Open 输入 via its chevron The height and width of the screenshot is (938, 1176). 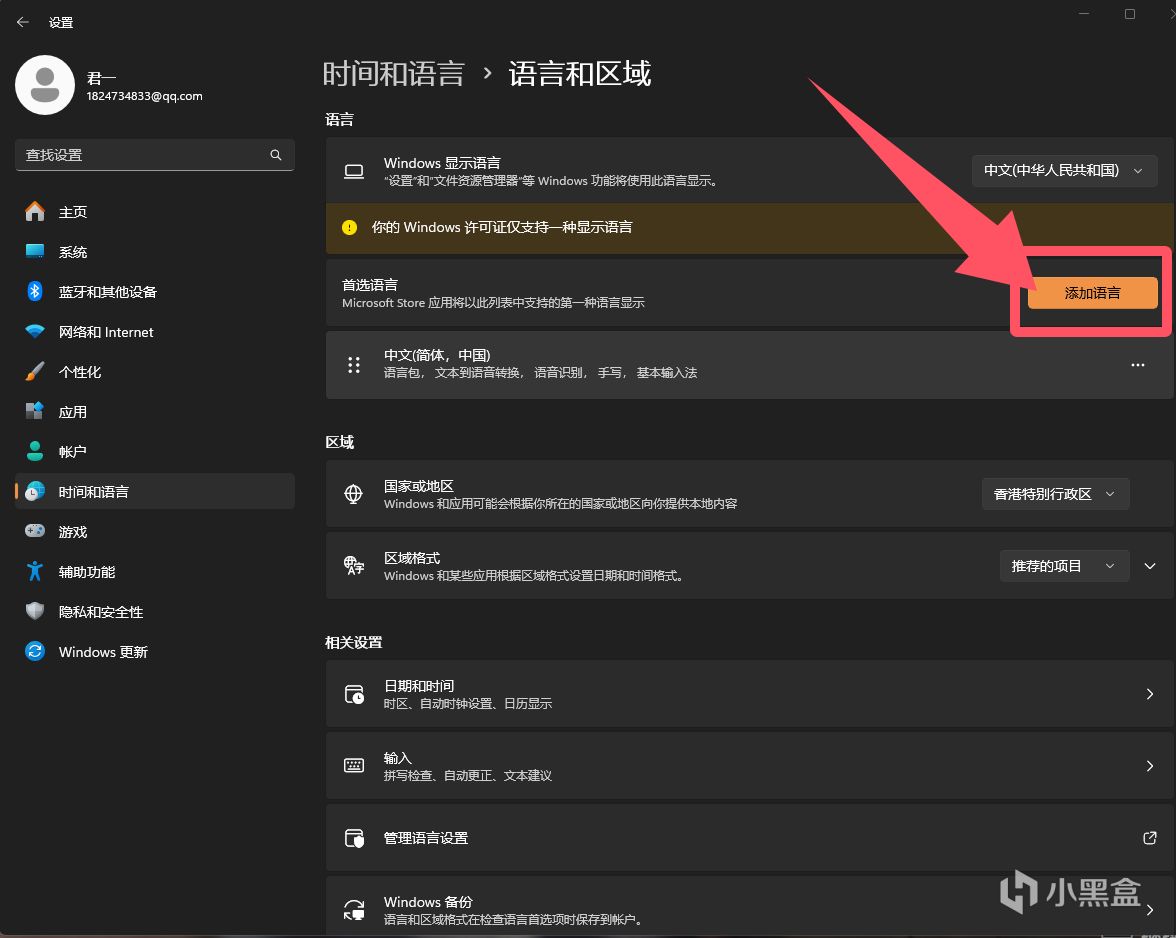[1150, 766]
